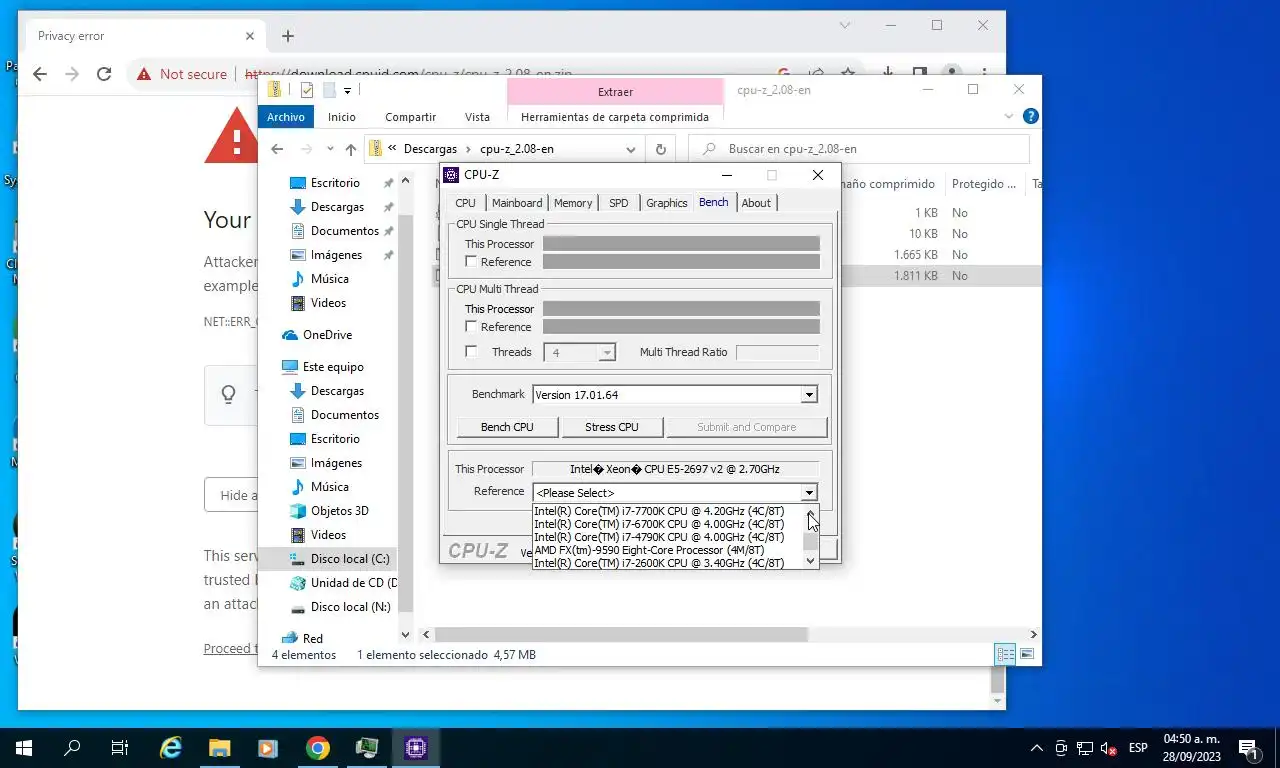
Task: Launch Internet Explorer from the taskbar
Action: pos(172,747)
